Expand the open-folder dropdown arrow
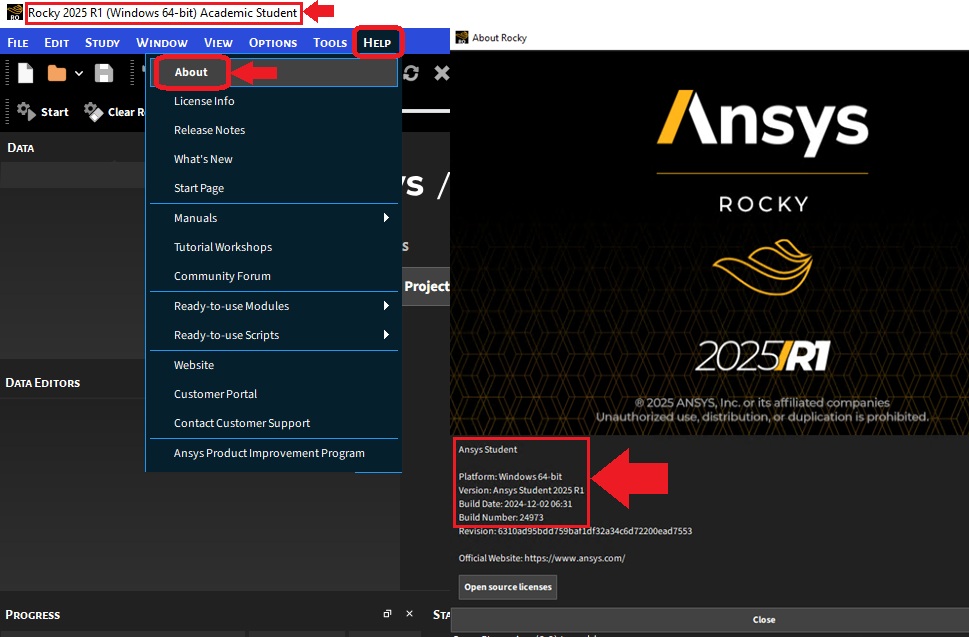The height and width of the screenshot is (637, 969). 79,74
